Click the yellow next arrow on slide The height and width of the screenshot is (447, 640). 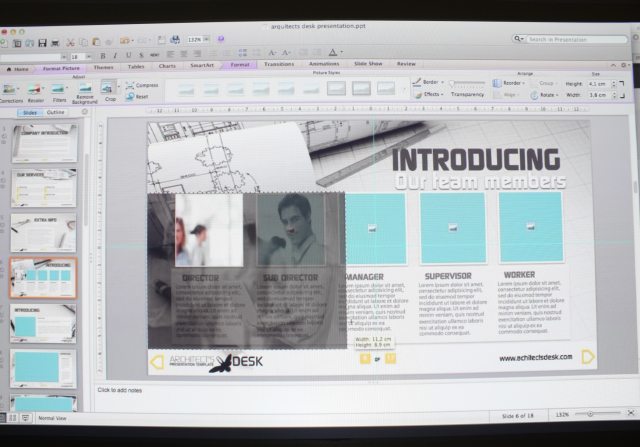[x=588, y=357]
